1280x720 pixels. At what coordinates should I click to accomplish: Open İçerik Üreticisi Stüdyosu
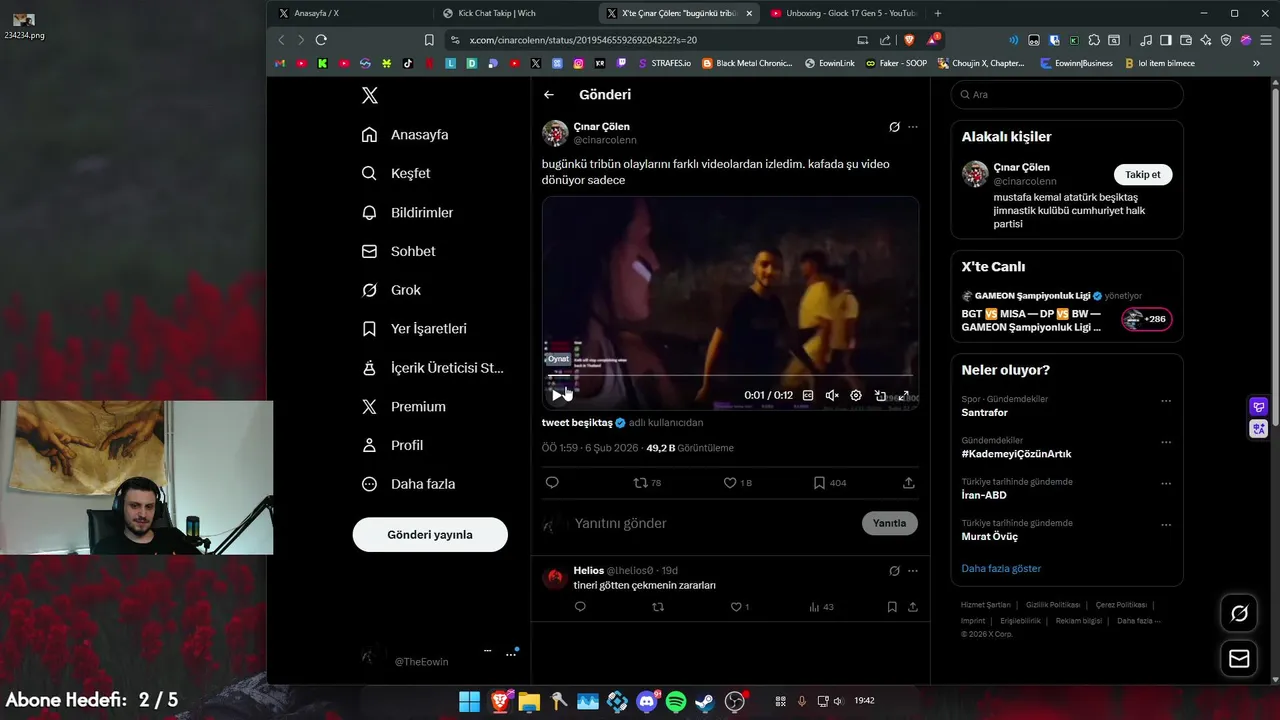(x=432, y=368)
